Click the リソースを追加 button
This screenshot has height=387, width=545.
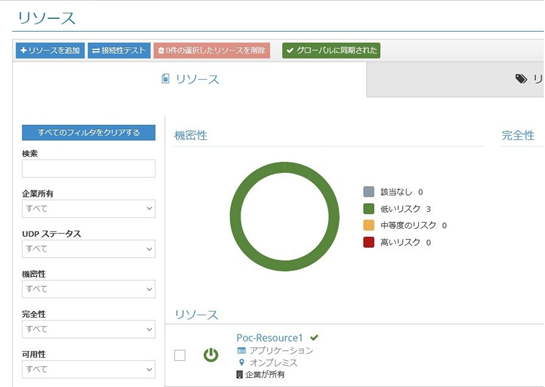click(x=50, y=50)
